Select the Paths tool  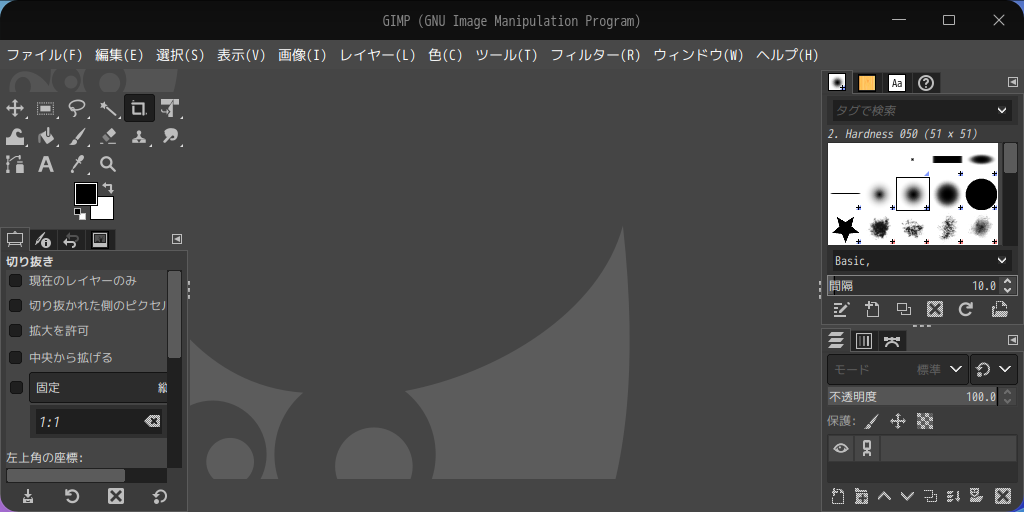tap(14, 164)
